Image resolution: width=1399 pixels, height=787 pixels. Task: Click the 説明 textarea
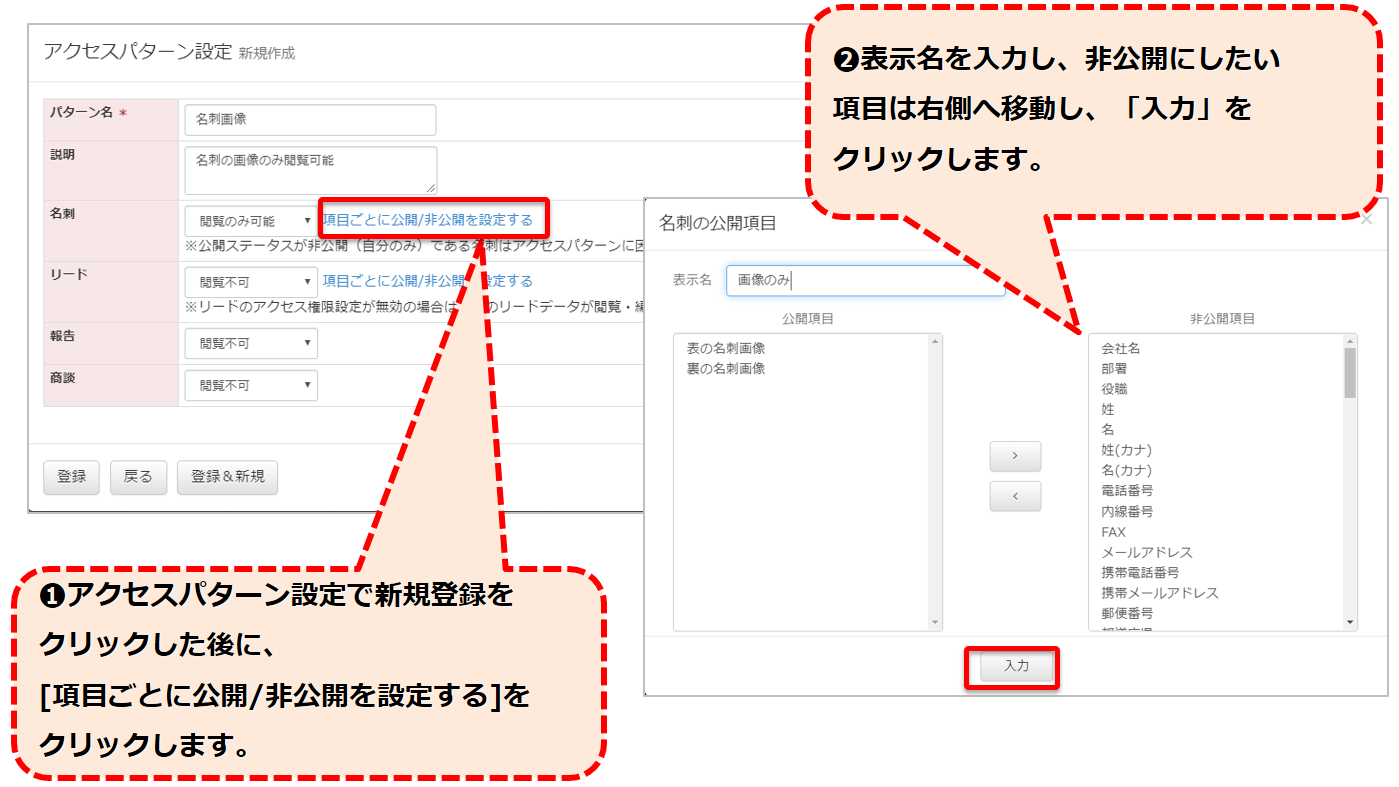click(x=310, y=170)
